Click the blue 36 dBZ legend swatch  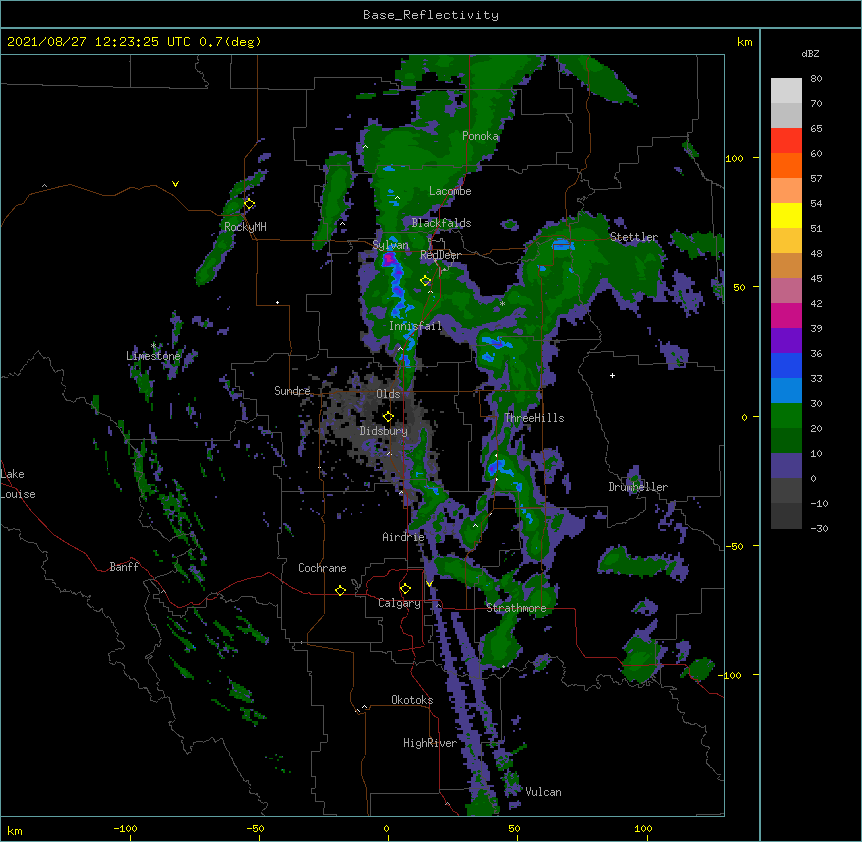coord(786,365)
